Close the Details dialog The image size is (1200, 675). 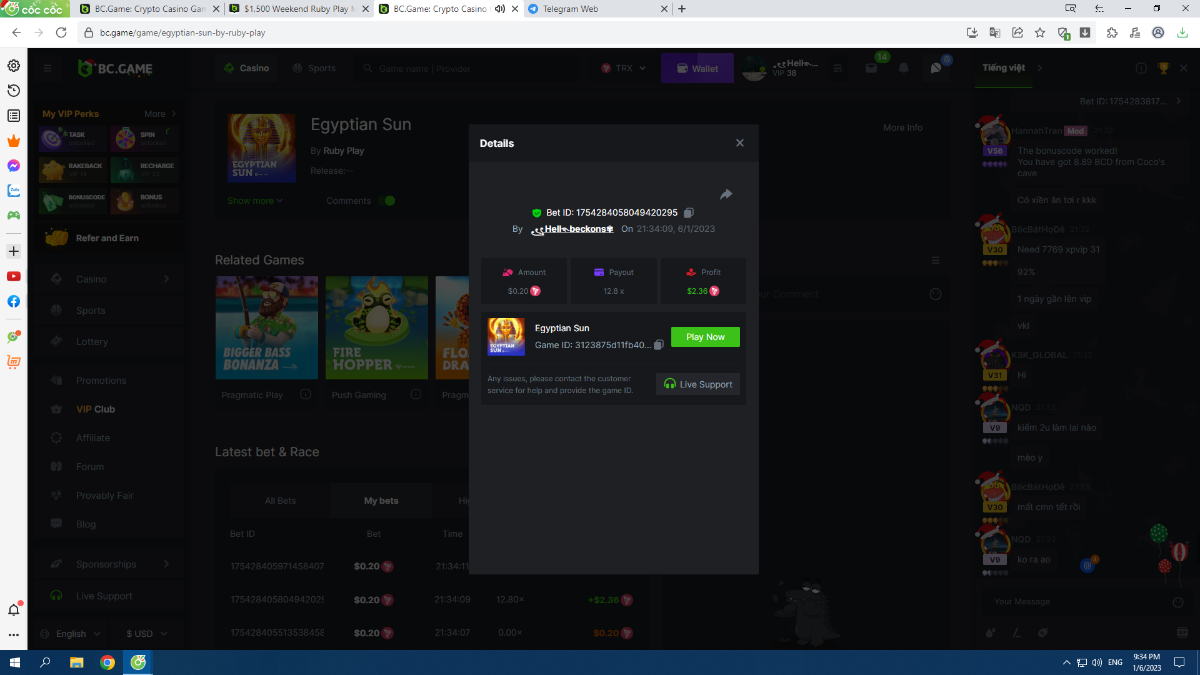click(x=740, y=143)
